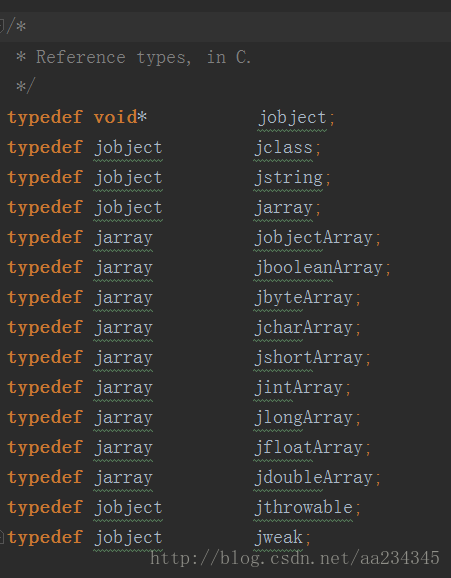
Task: Click the 'jarray;' declaration name
Action: click(x=287, y=208)
